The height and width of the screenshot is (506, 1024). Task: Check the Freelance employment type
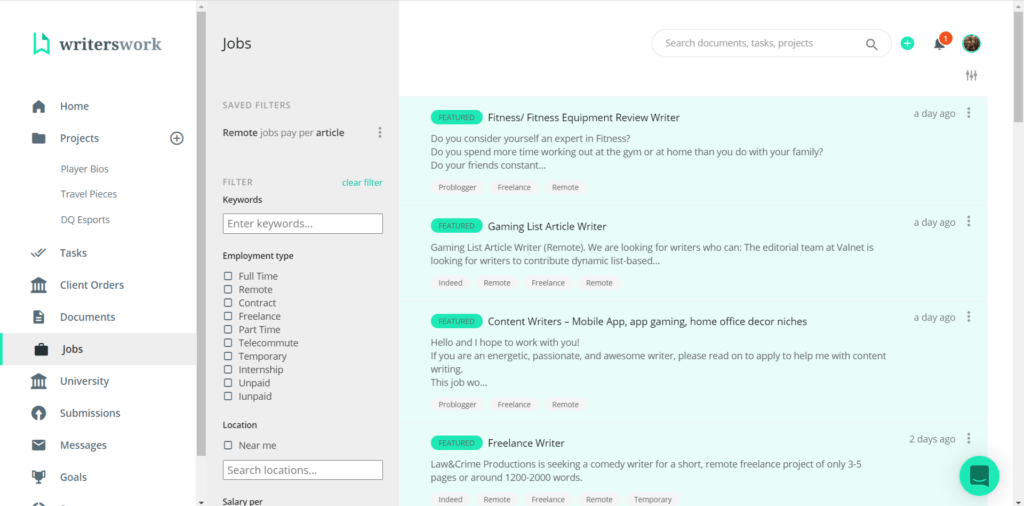click(x=228, y=316)
